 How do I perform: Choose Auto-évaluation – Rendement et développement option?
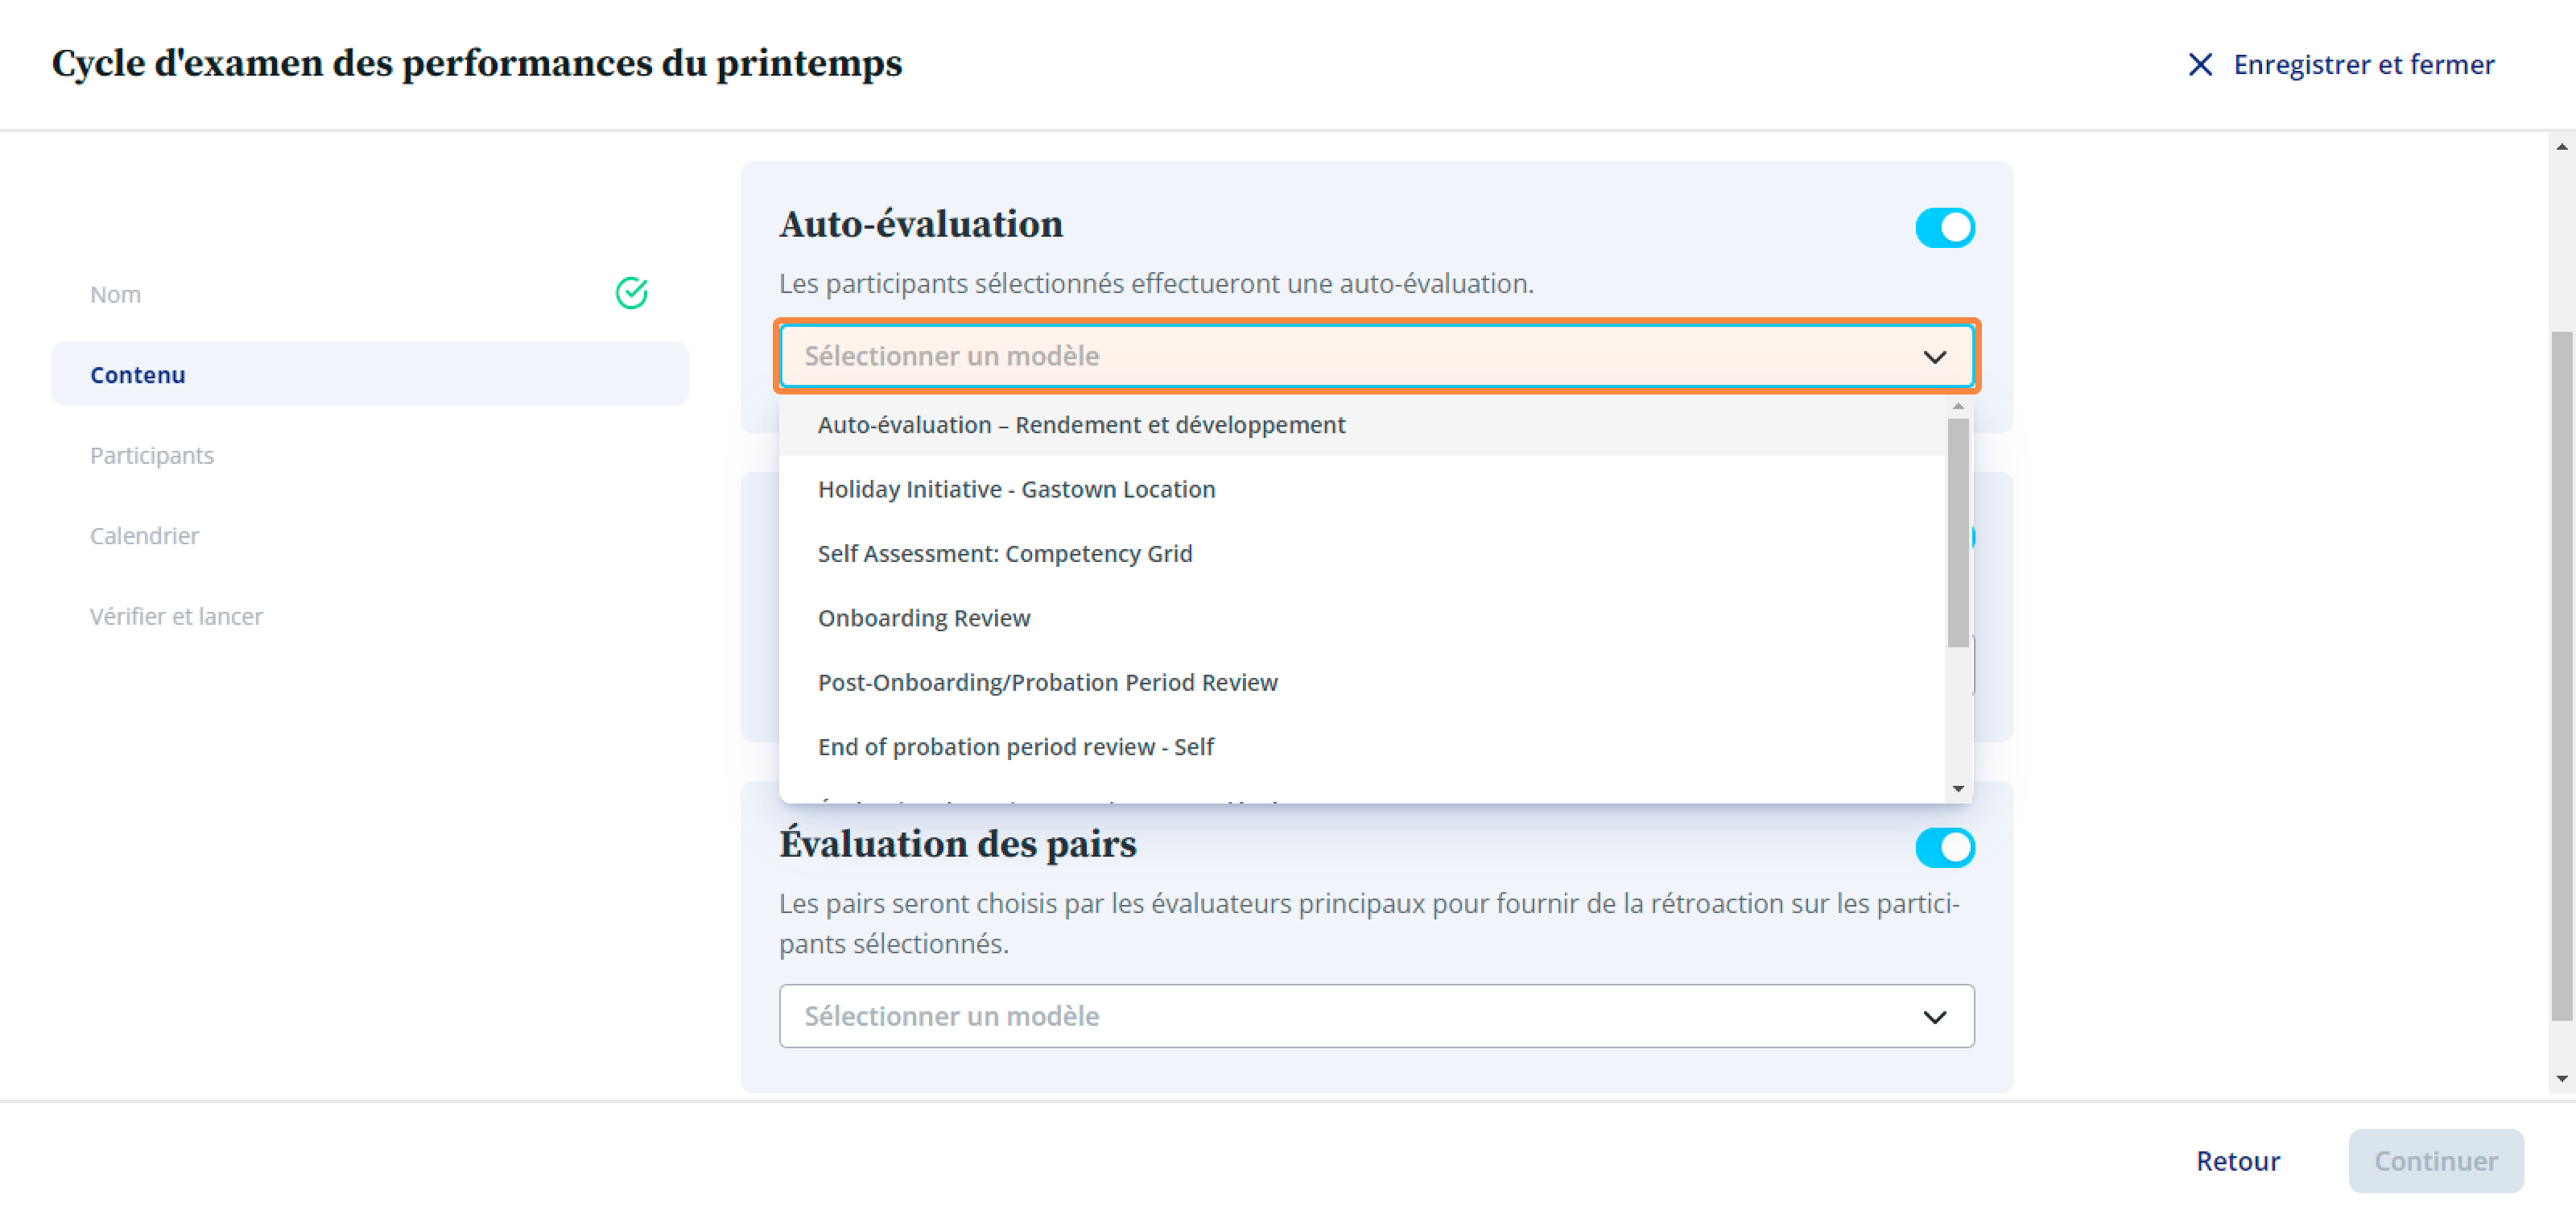1081,425
